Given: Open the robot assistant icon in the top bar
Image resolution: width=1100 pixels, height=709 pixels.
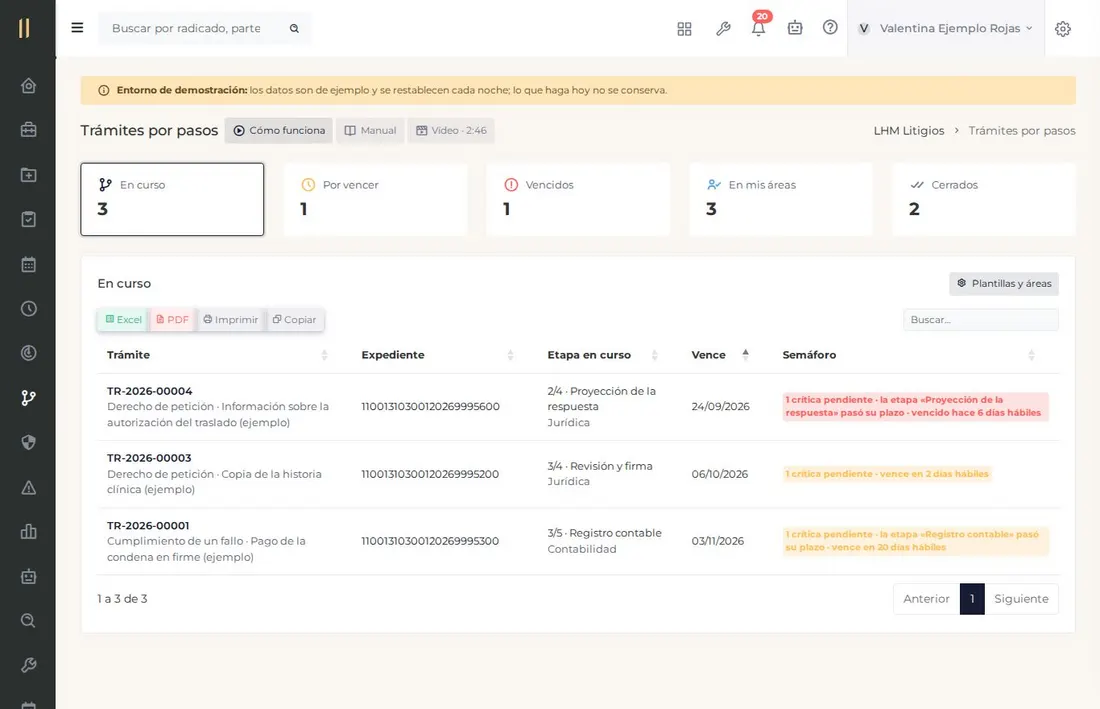Looking at the screenshot, I should point(795,28).
